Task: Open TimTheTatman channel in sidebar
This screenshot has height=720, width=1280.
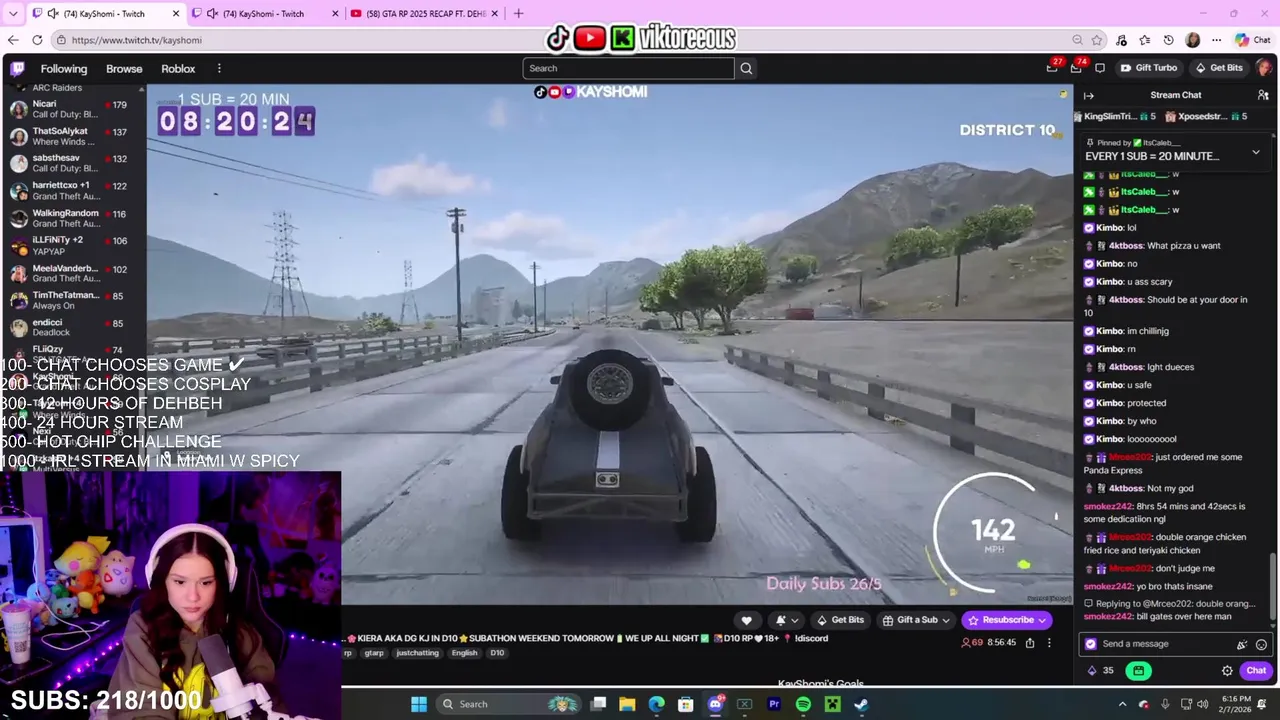Action: tap(73, 300)
